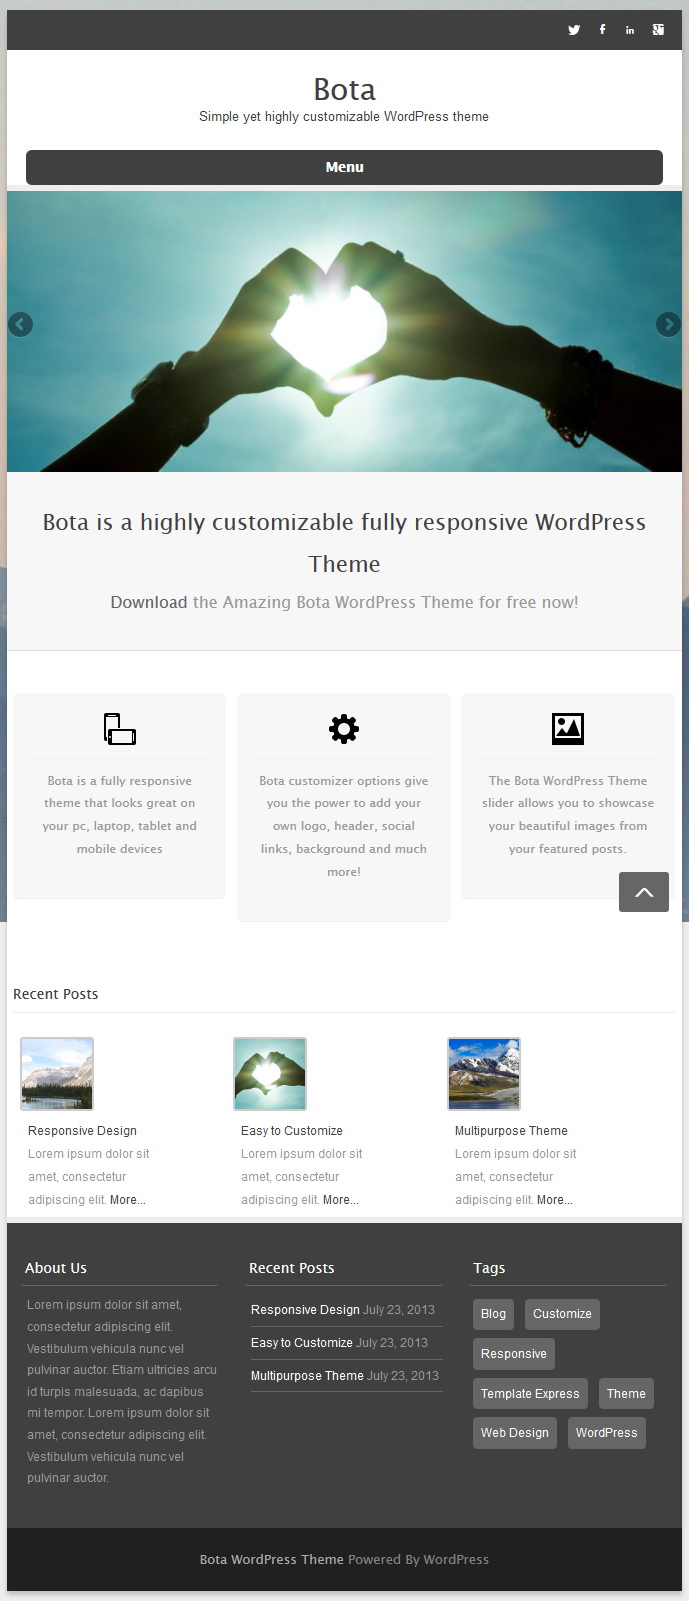Click the 'Tags' footer heading
Image resolution: width=689 pixels, height=1601 pixels.
click(x=489, y=1268)
